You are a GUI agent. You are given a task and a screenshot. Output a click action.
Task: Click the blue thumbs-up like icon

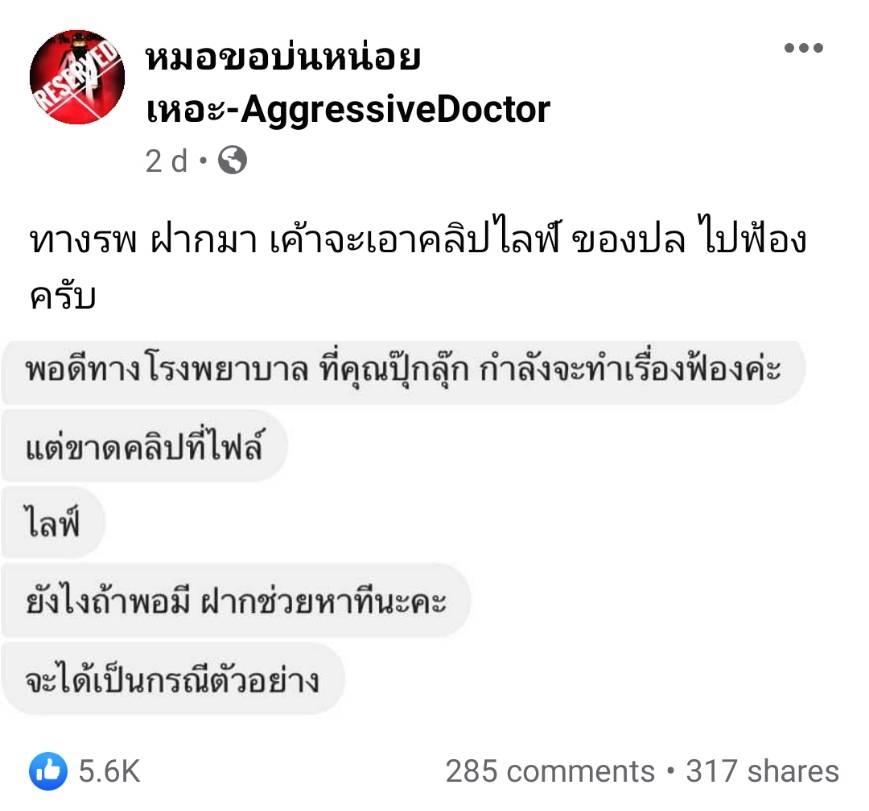[47, 770]
